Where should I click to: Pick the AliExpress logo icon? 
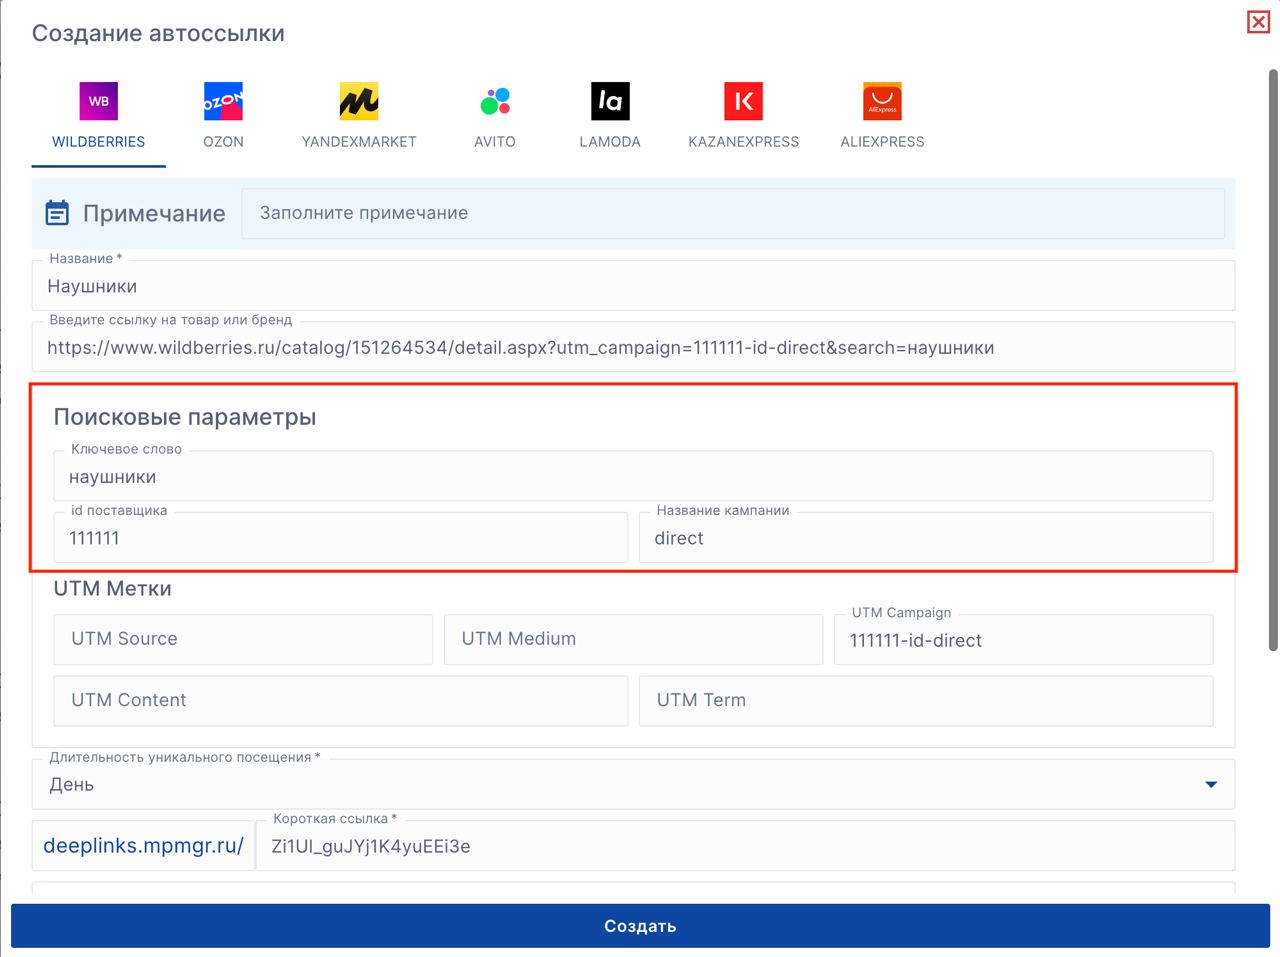[882, 101]
